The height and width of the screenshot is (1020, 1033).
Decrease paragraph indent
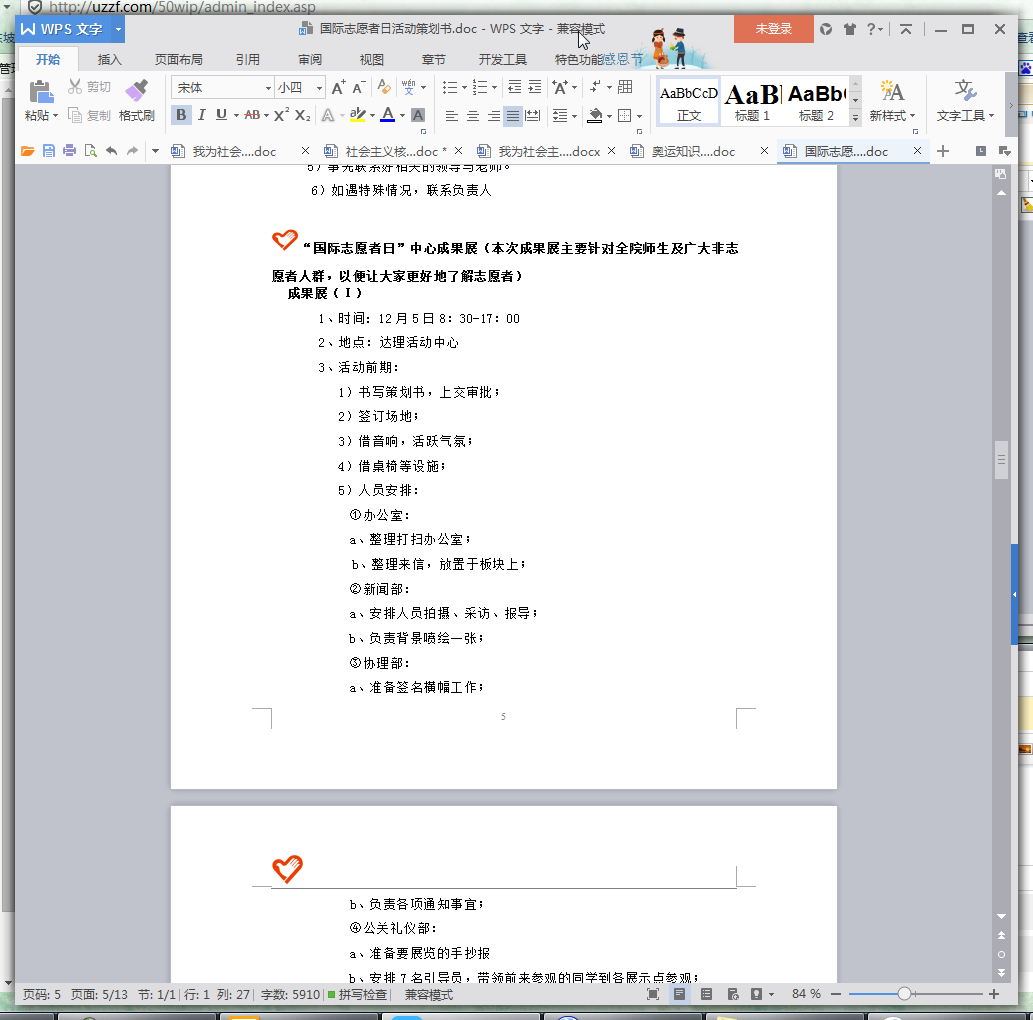pos(515,87)
